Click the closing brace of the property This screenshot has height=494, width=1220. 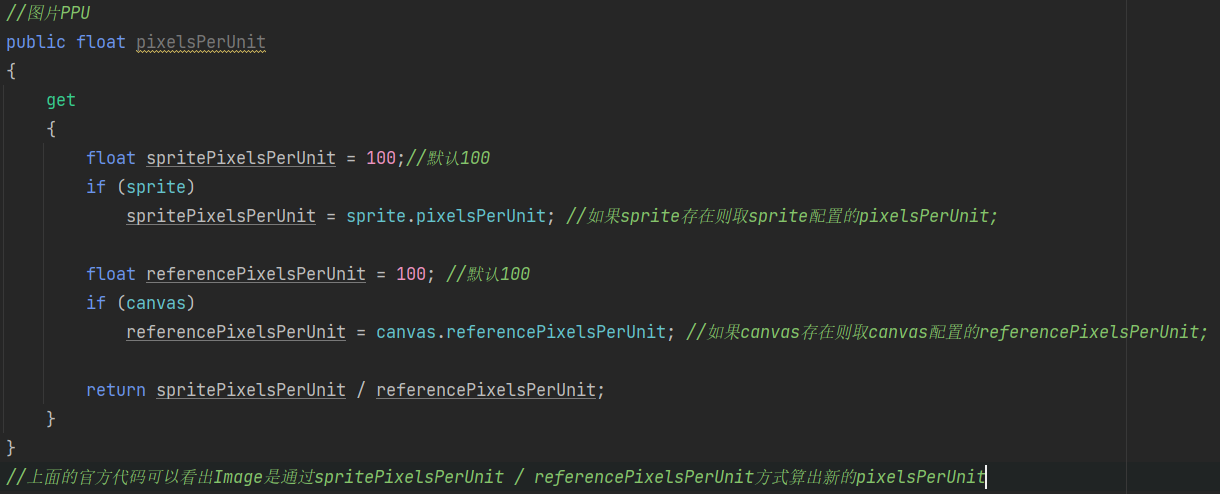point(11,446)
